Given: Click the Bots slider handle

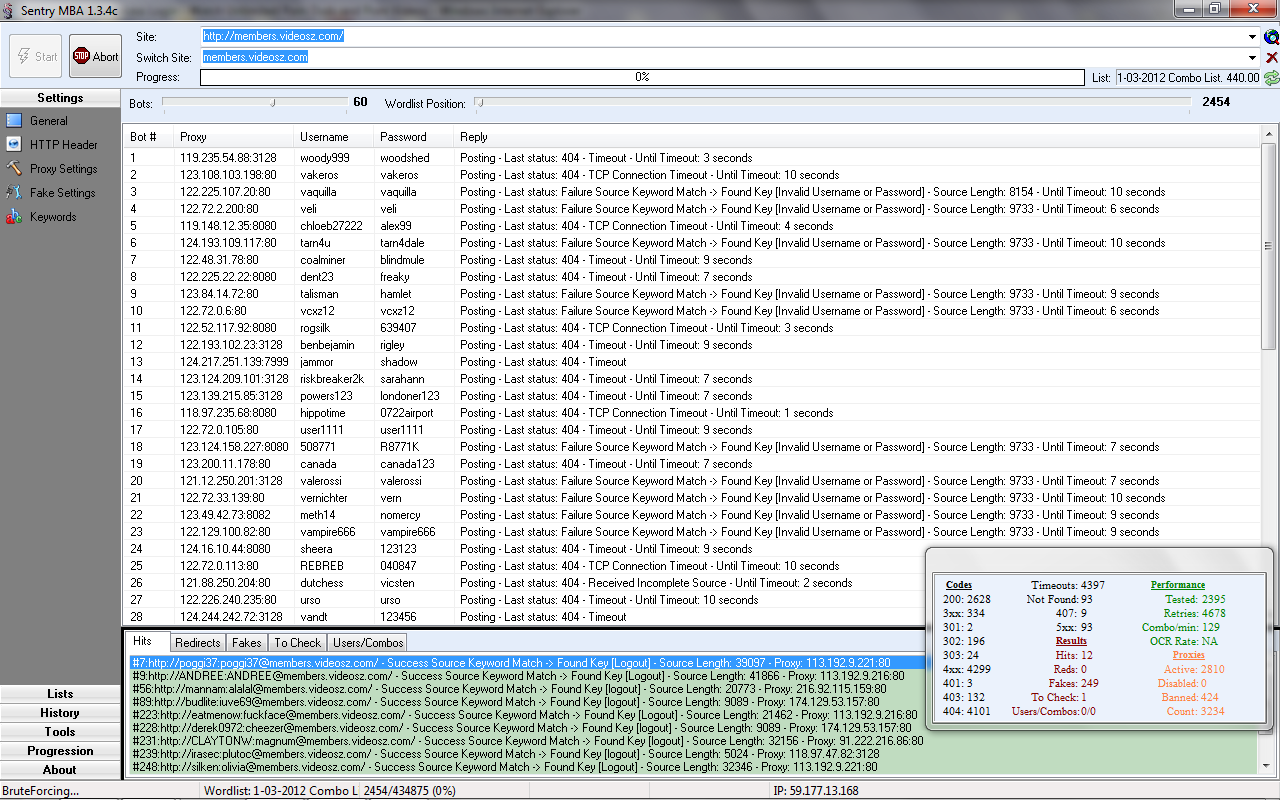Looking at the screenshot, I should pos(273,102).
